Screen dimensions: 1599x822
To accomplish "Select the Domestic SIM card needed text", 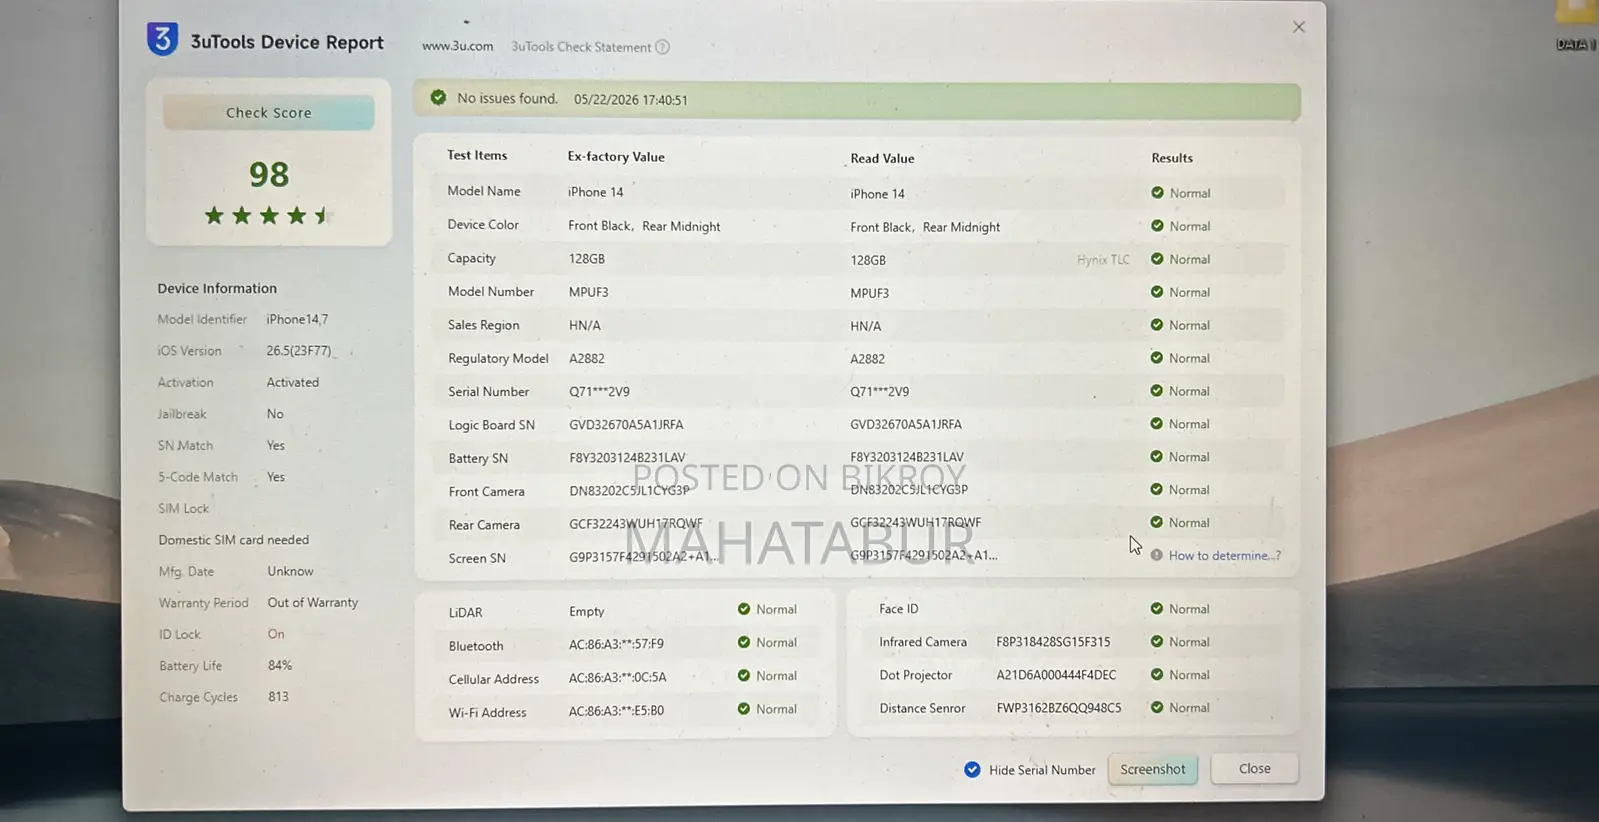I will coord(234,540).
